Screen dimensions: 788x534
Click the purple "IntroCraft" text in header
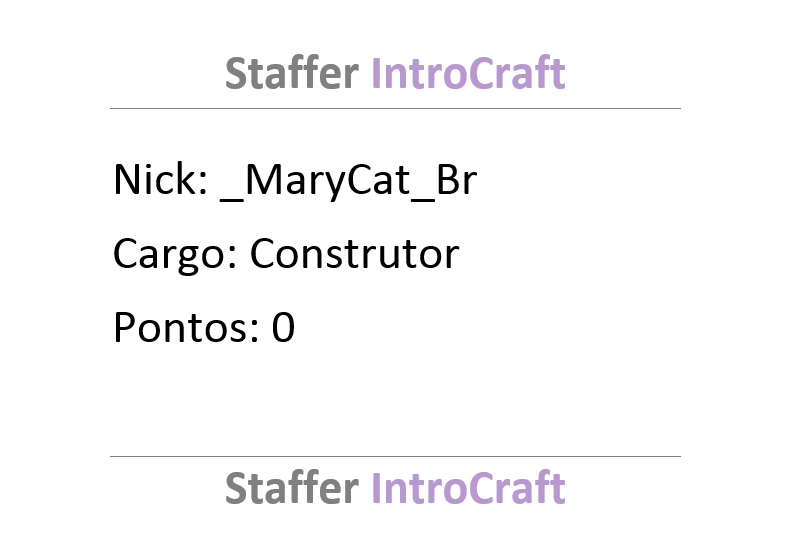pos(468,73)
